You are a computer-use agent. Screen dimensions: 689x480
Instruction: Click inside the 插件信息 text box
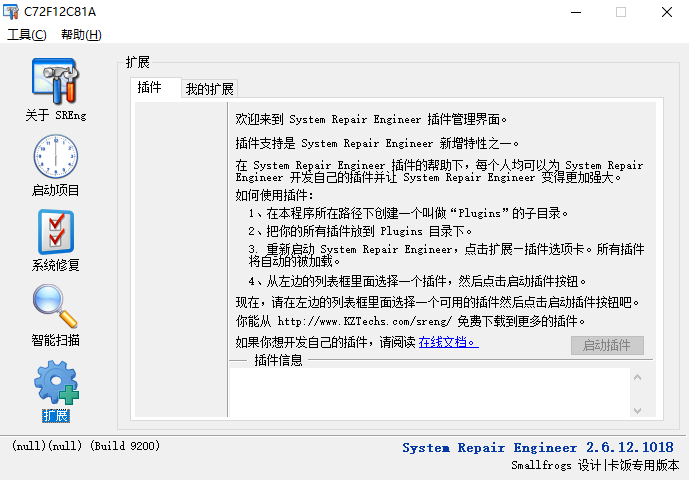(430, 392)
